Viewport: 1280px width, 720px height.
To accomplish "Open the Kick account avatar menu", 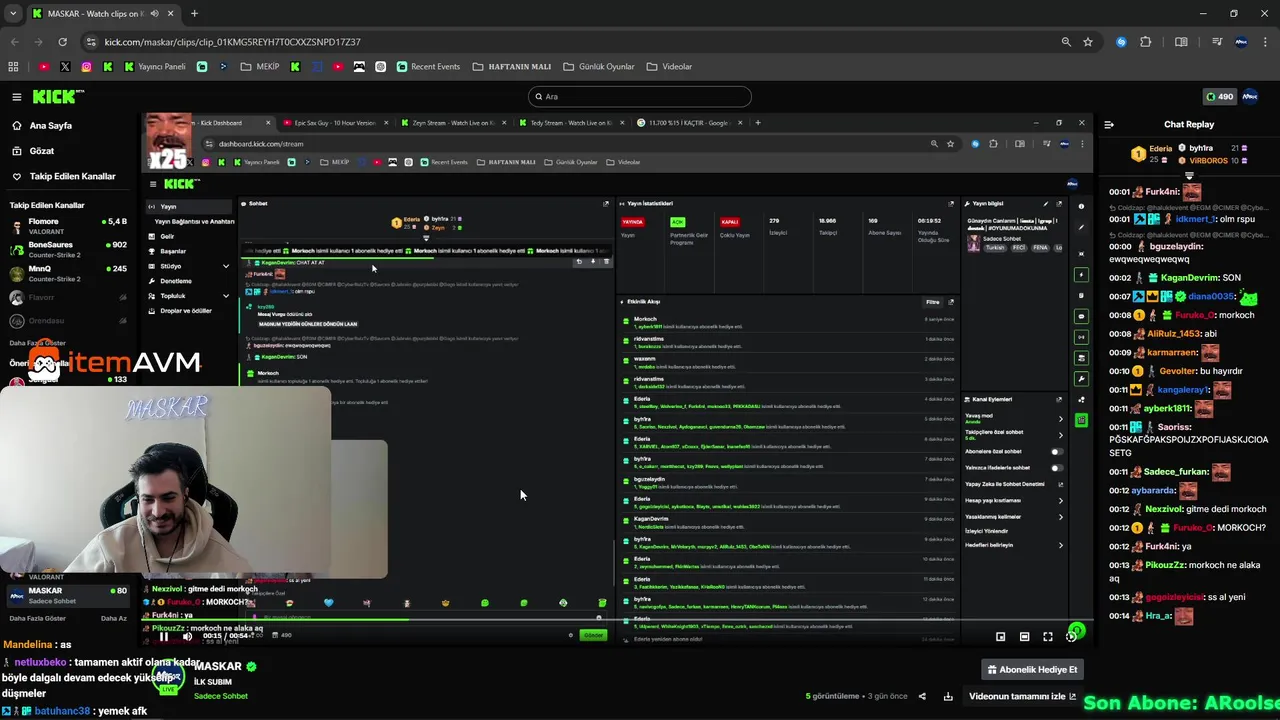I will [1250, 97].
